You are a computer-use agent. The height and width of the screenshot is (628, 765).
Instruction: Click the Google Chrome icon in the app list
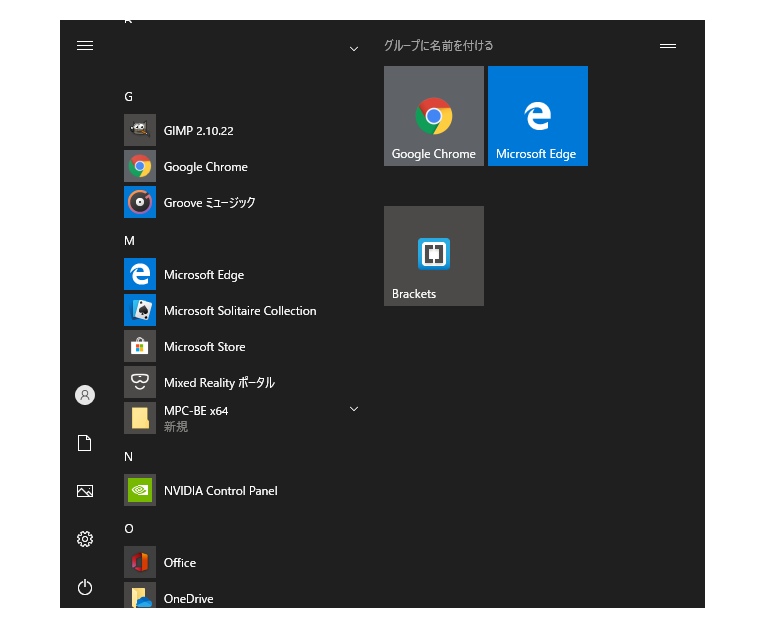coord(140,166)
